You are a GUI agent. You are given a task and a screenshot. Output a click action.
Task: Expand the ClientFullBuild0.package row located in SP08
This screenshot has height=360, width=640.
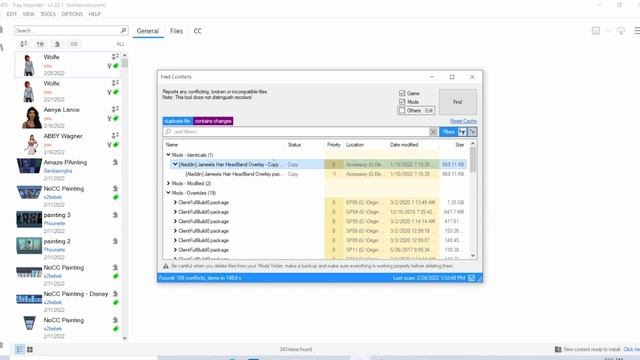pos(175,231)
